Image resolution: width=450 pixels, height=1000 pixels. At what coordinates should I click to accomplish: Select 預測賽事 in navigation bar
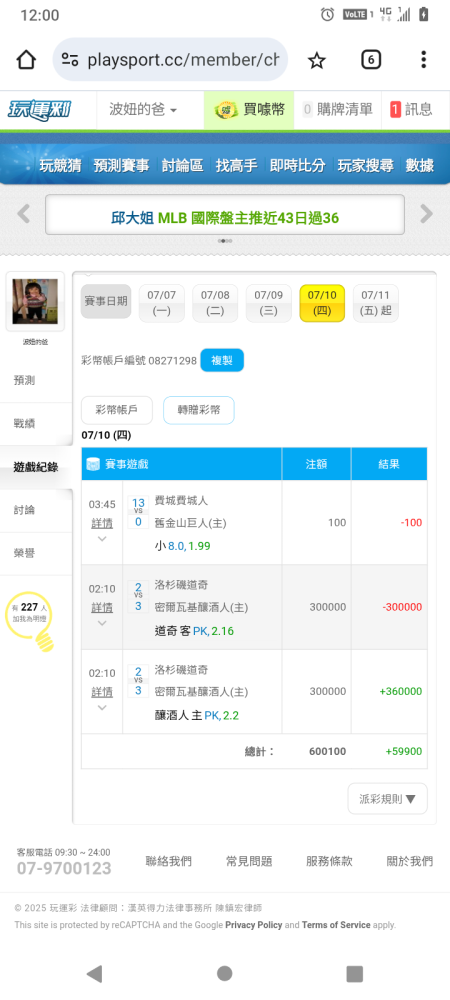click(121, 166)
